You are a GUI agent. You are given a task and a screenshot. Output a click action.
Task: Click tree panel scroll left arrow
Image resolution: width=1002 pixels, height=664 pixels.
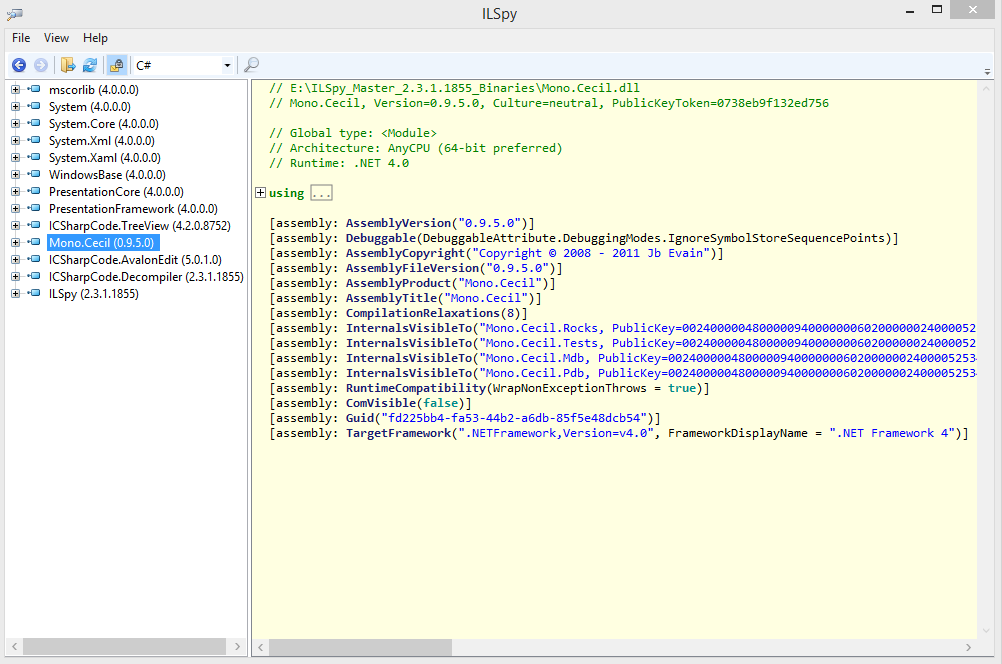(14, 646)
